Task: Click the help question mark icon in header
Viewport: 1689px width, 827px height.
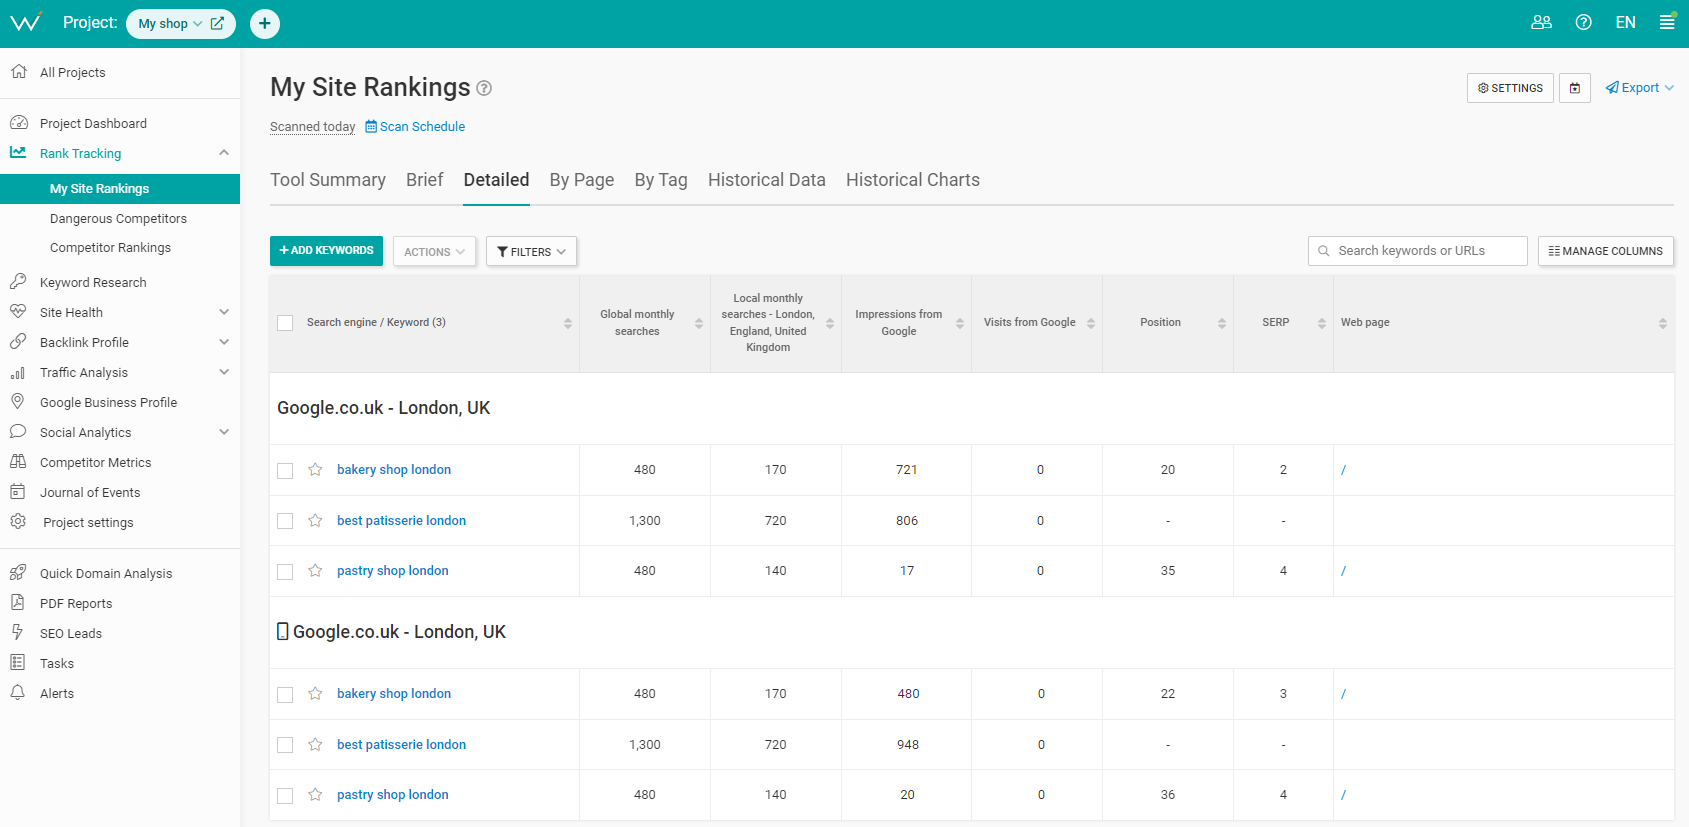Action: point(1583,22)
